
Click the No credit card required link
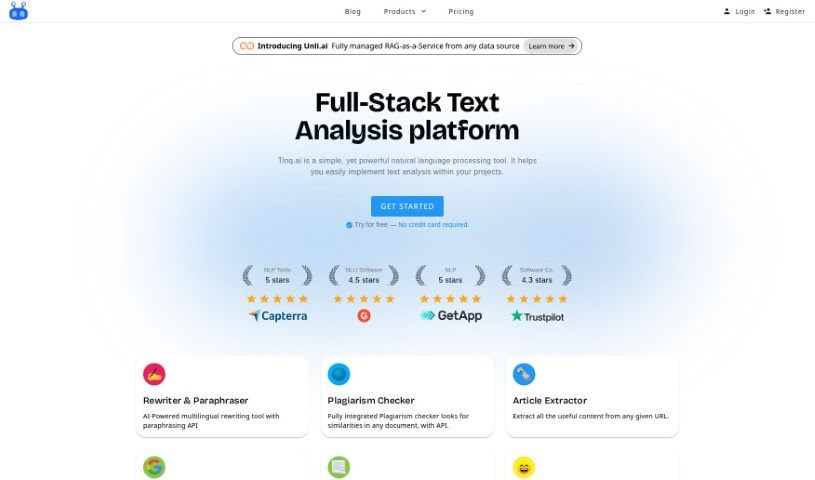click(433, 225)
